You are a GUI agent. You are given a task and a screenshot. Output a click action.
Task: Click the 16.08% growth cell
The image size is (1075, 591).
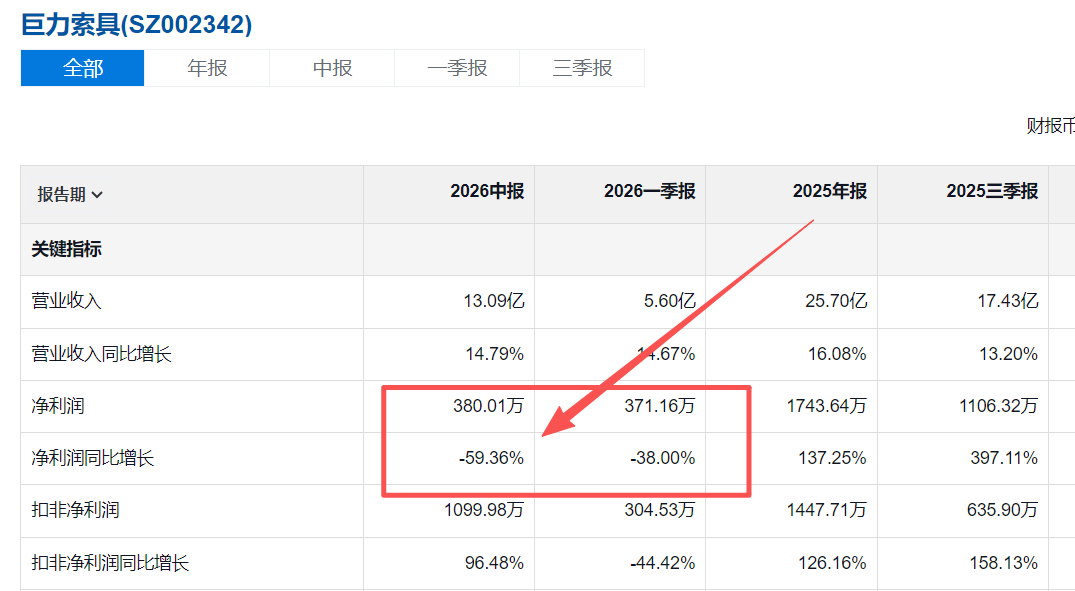(x=837, y=354)
